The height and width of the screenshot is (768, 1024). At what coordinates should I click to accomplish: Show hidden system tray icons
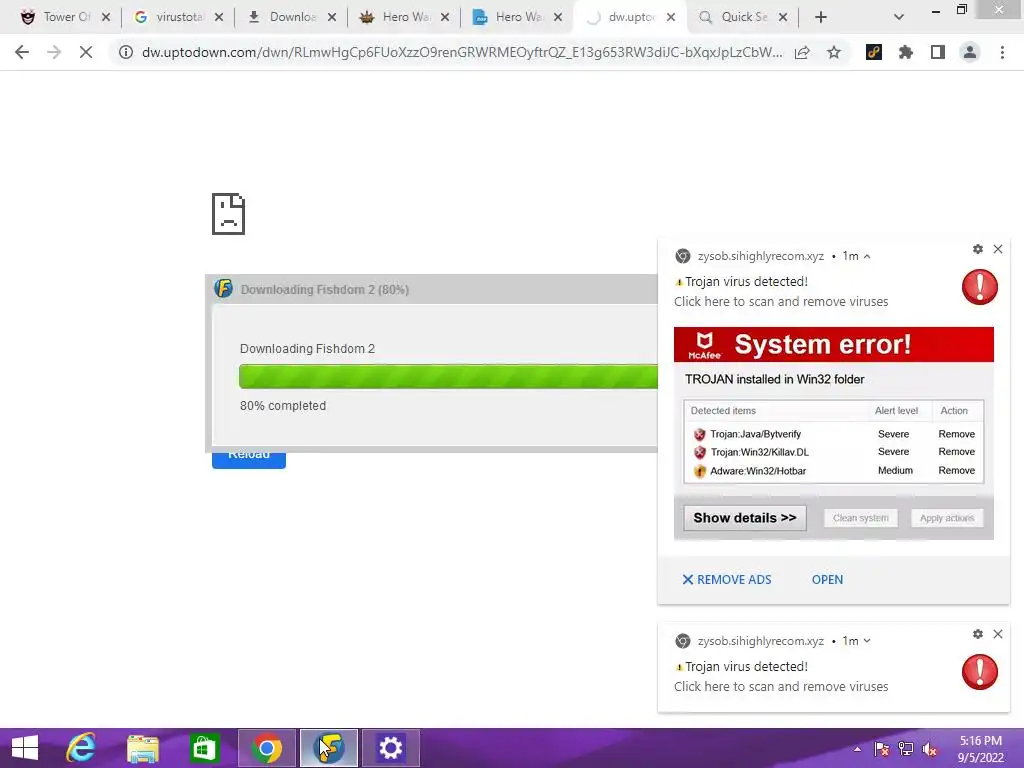857,749
